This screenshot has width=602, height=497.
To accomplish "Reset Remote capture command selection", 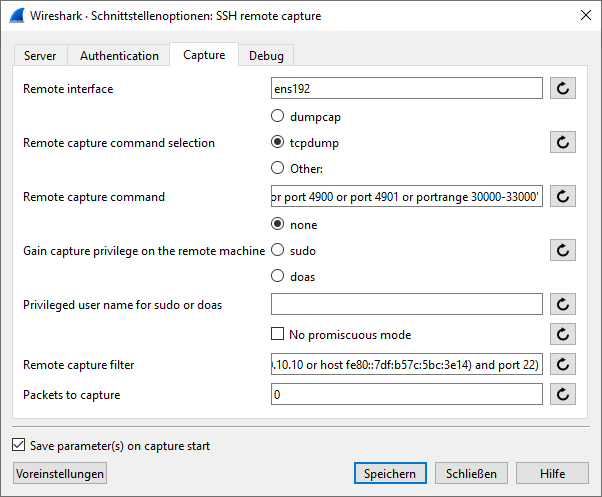I will [563, 143].
